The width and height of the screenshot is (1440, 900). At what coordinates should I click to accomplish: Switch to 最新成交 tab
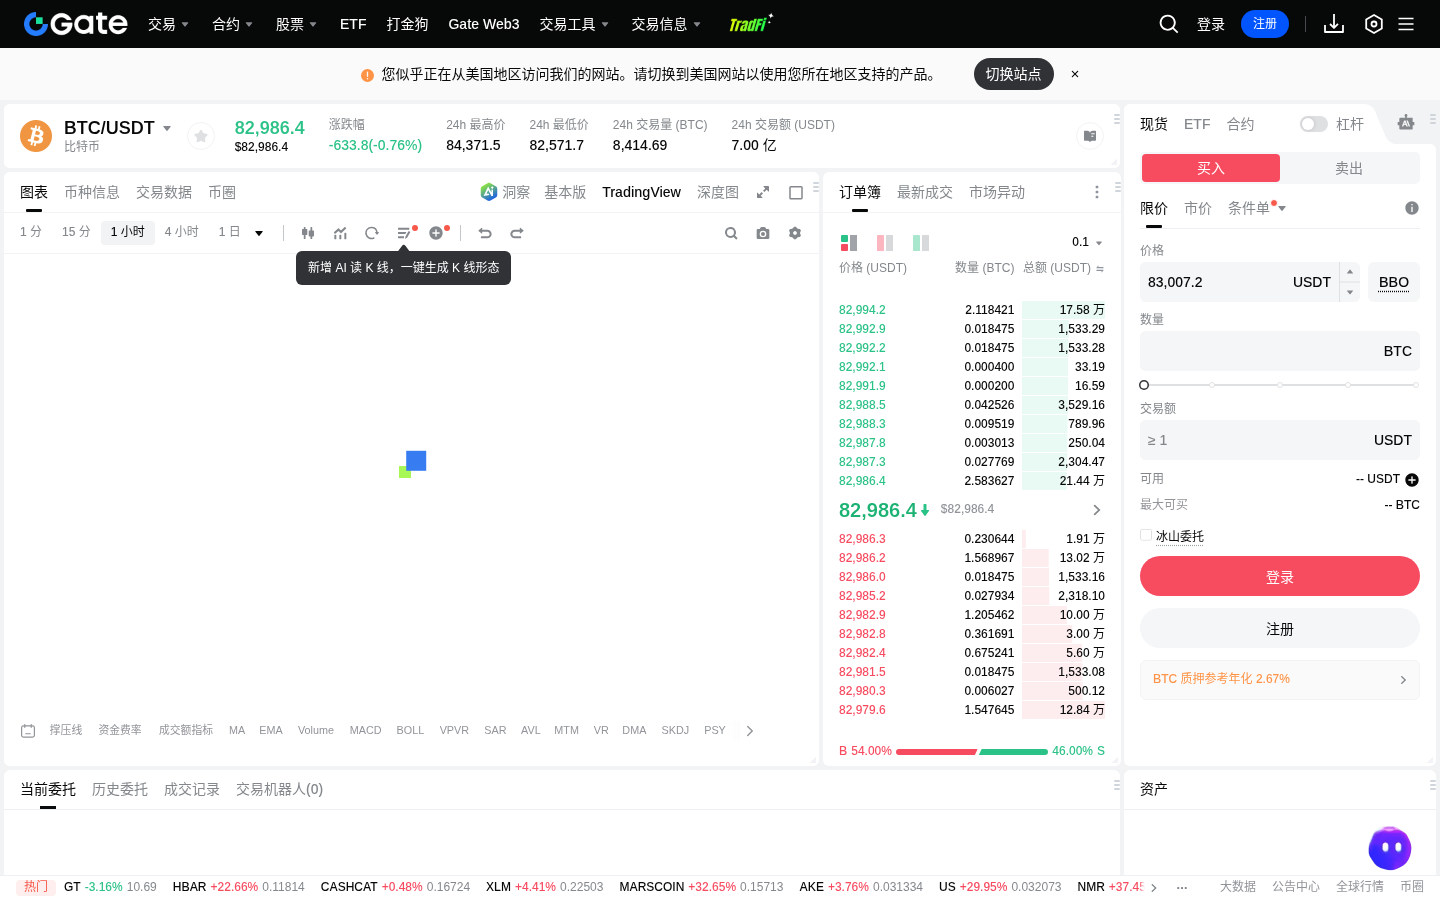pos(925,192)
